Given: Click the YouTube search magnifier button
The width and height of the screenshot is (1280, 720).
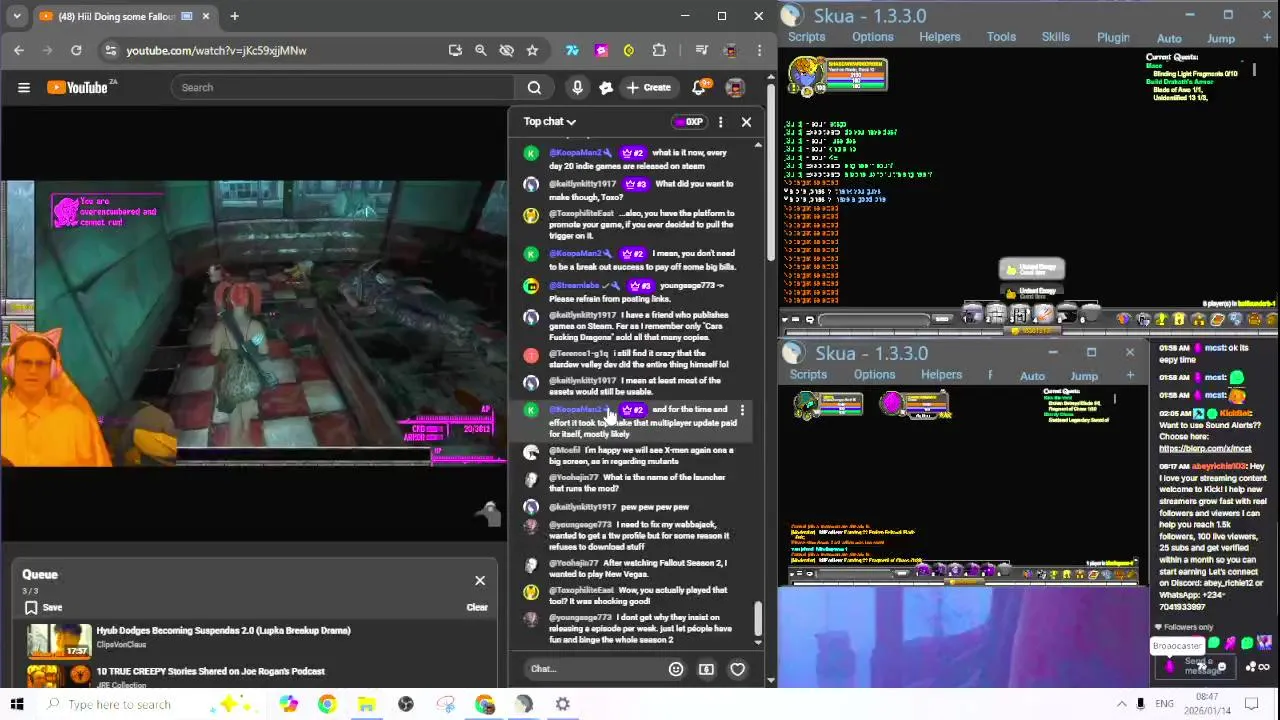Looking at the screenshot, I should pyautogui.click(x=534, y=88).
